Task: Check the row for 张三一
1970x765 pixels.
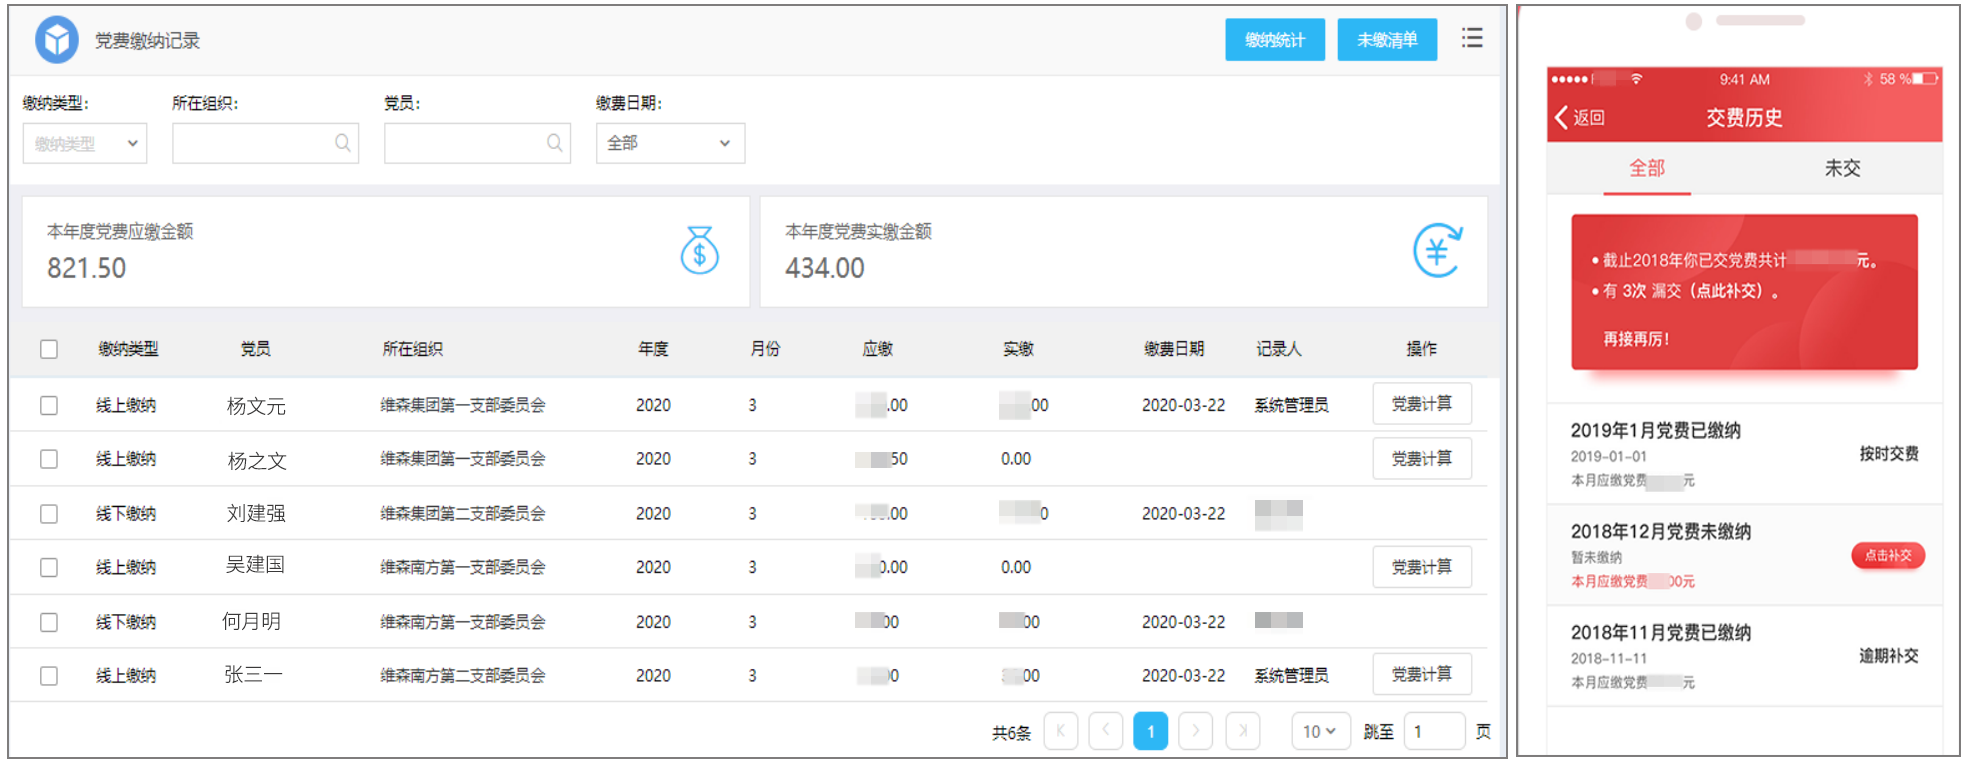Action: pyautogui.click(x=49, y=676)
